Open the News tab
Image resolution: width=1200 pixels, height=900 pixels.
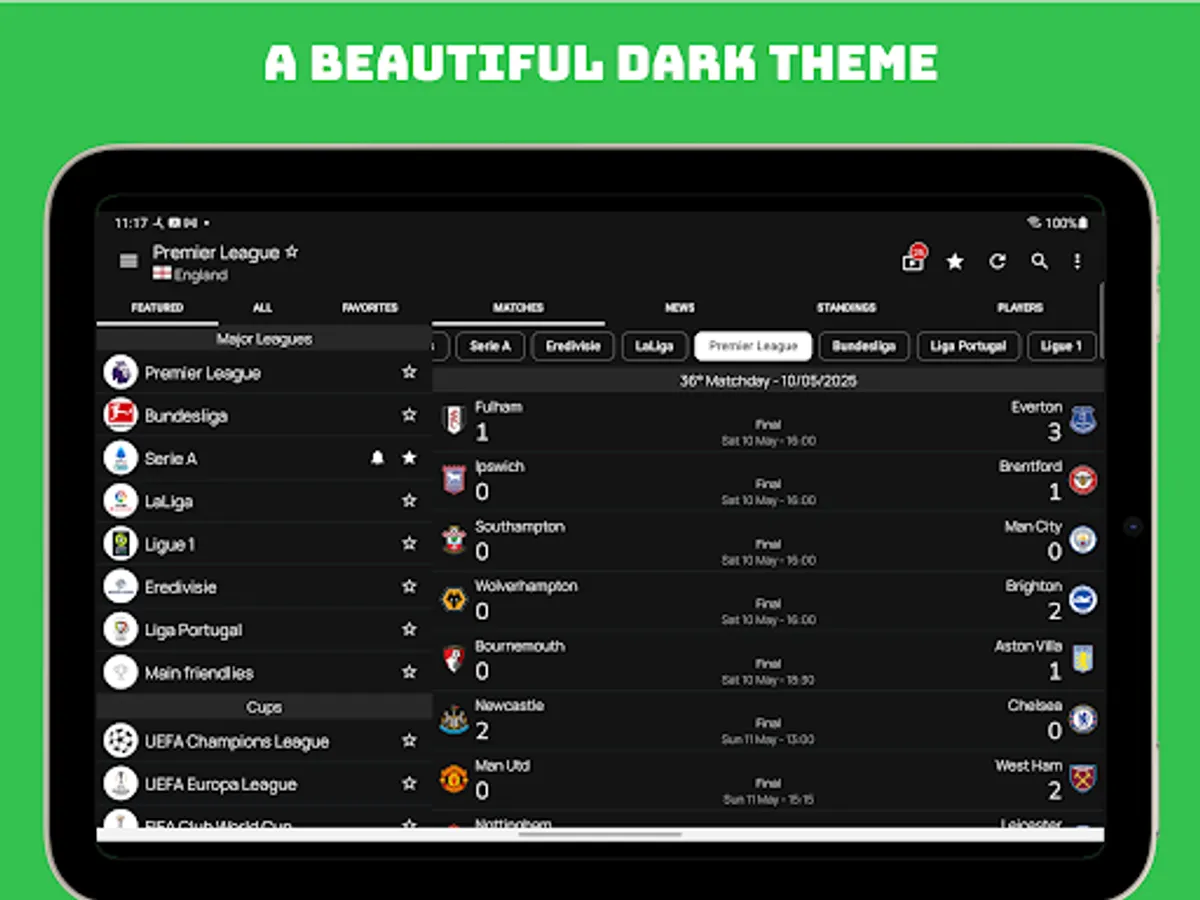point(680,308)
